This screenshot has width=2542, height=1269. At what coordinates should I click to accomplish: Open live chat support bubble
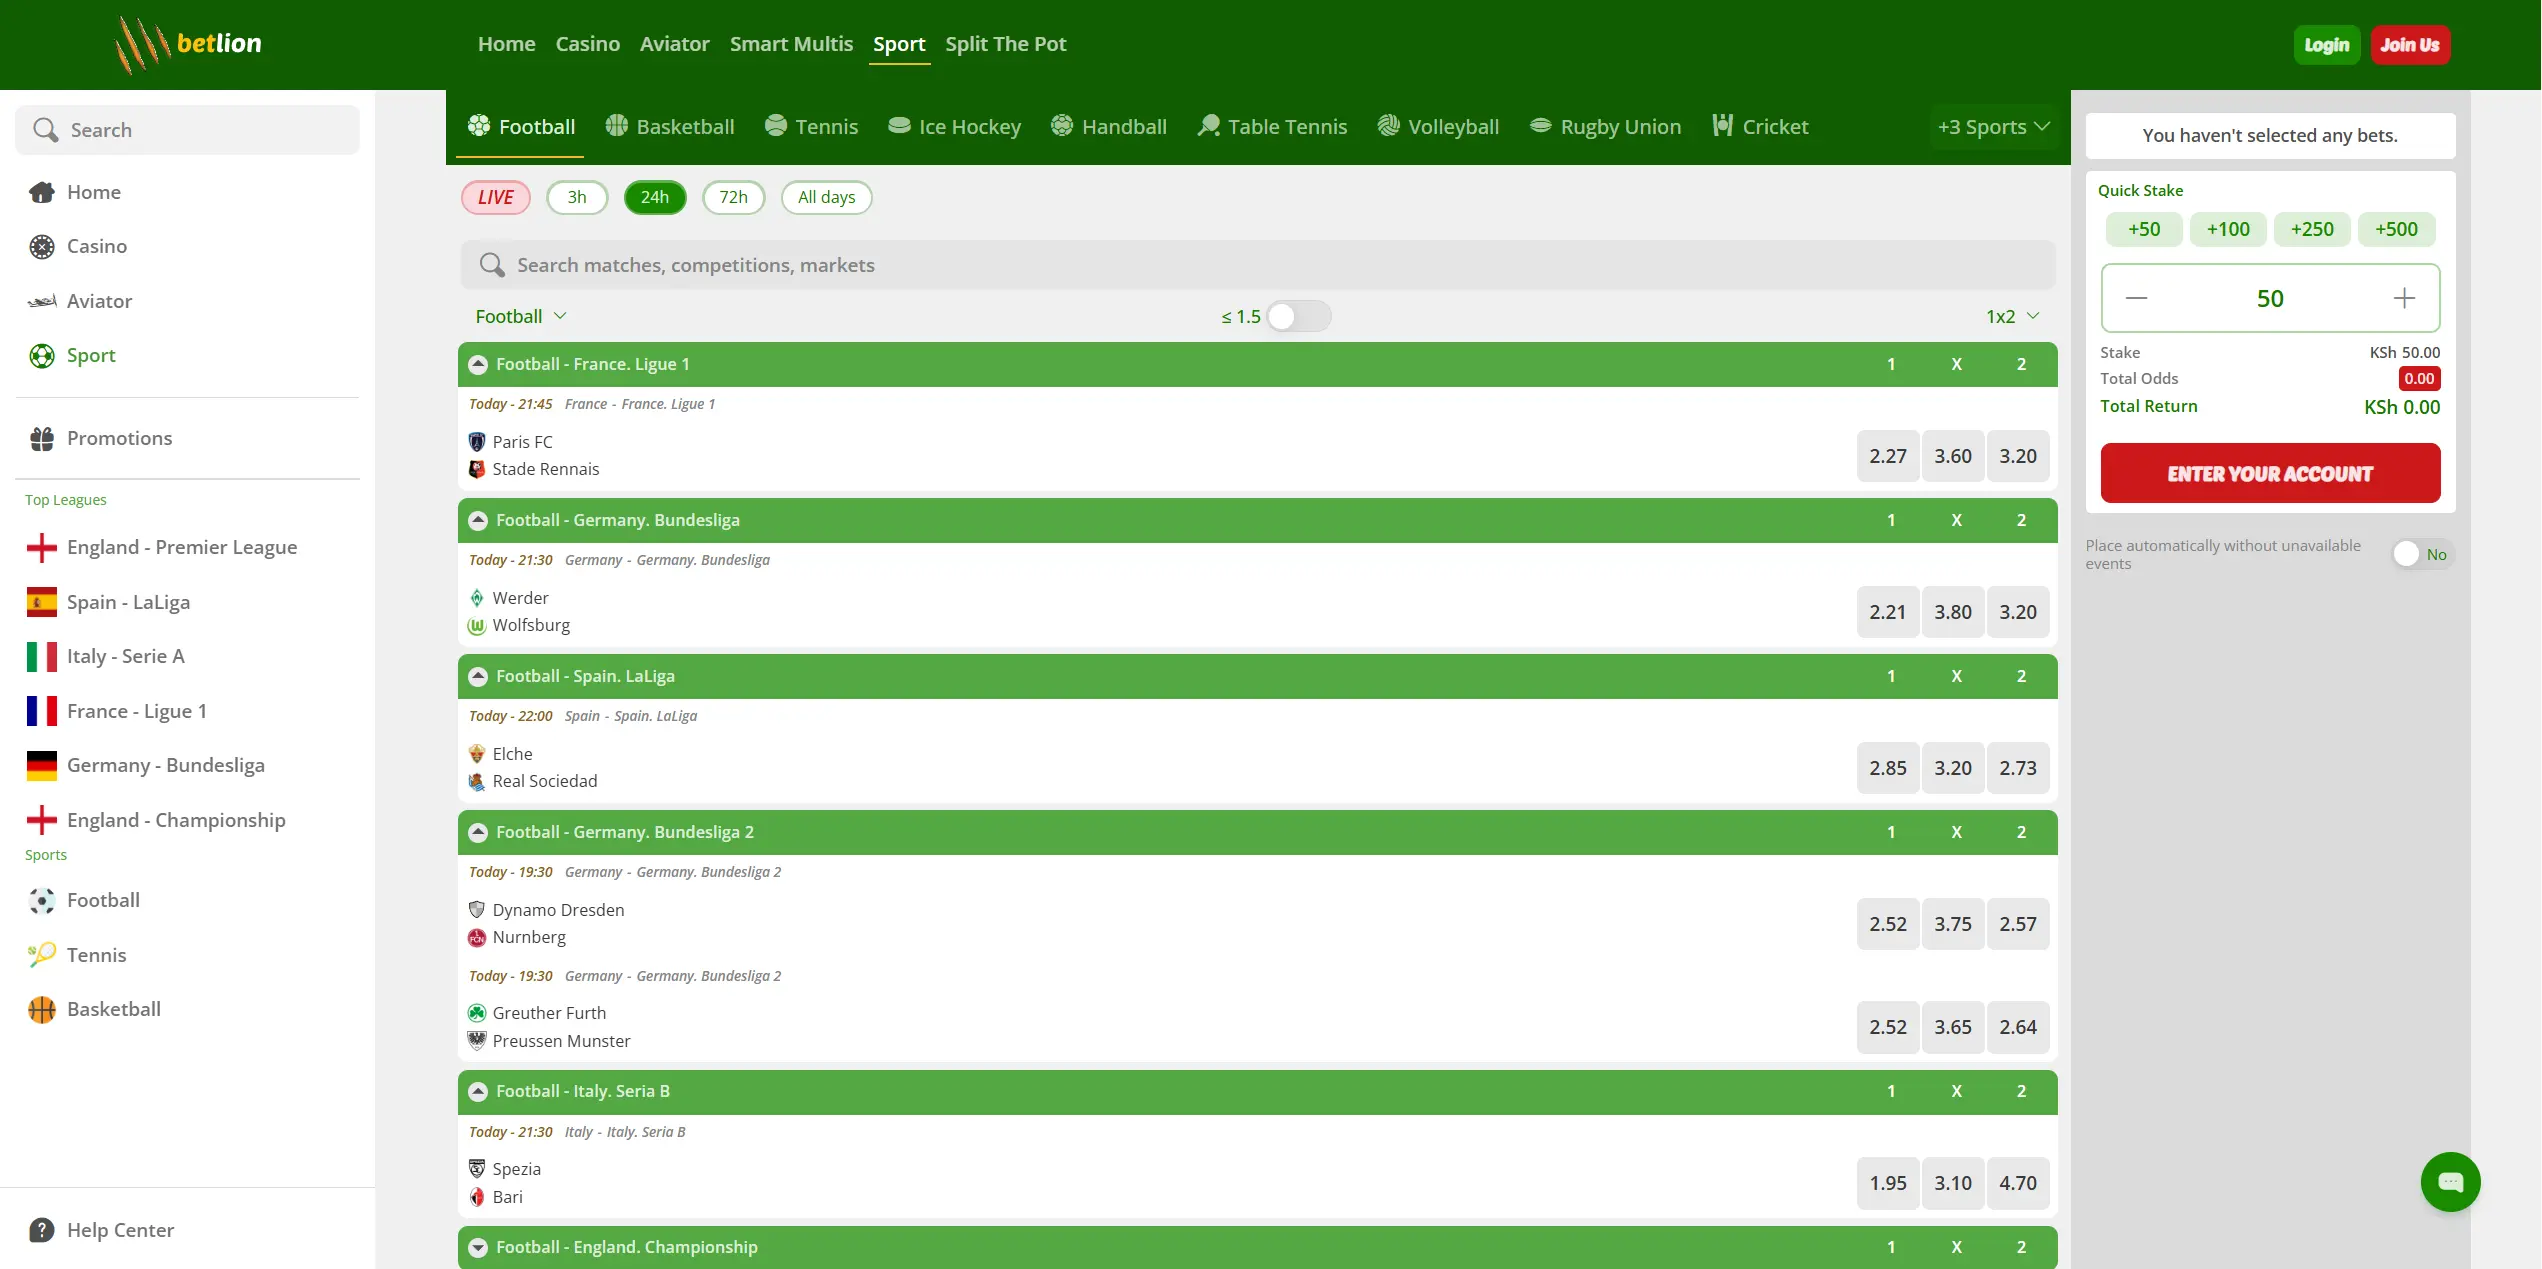click(x=2449, y=1182)
